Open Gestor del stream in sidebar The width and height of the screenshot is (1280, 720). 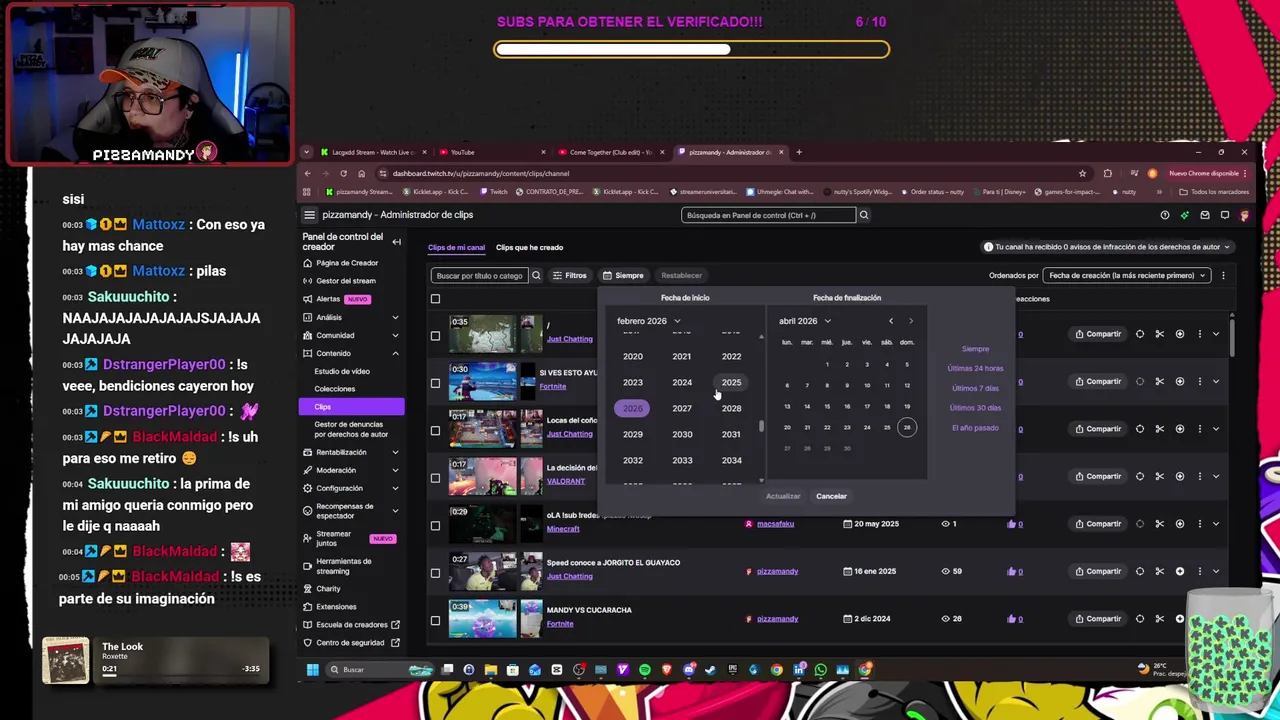[x=346, y=281]
